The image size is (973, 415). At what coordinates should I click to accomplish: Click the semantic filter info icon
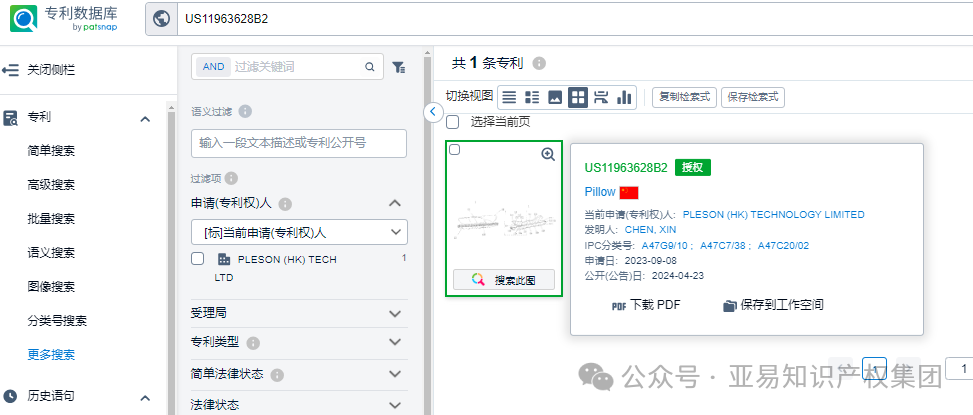pyautogui.click(x=246, y=112)
